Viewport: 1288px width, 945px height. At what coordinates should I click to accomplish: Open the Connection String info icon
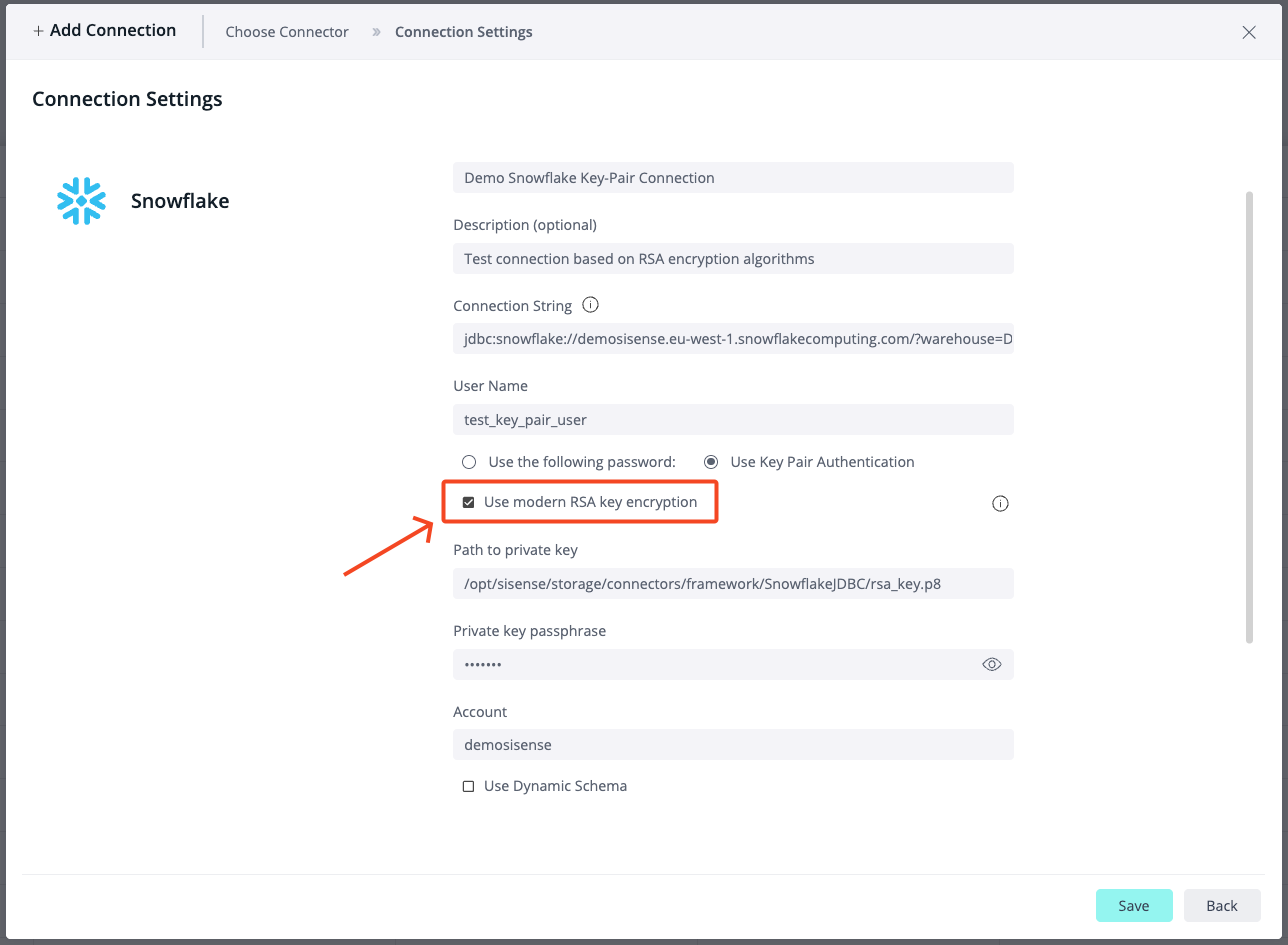590,305
